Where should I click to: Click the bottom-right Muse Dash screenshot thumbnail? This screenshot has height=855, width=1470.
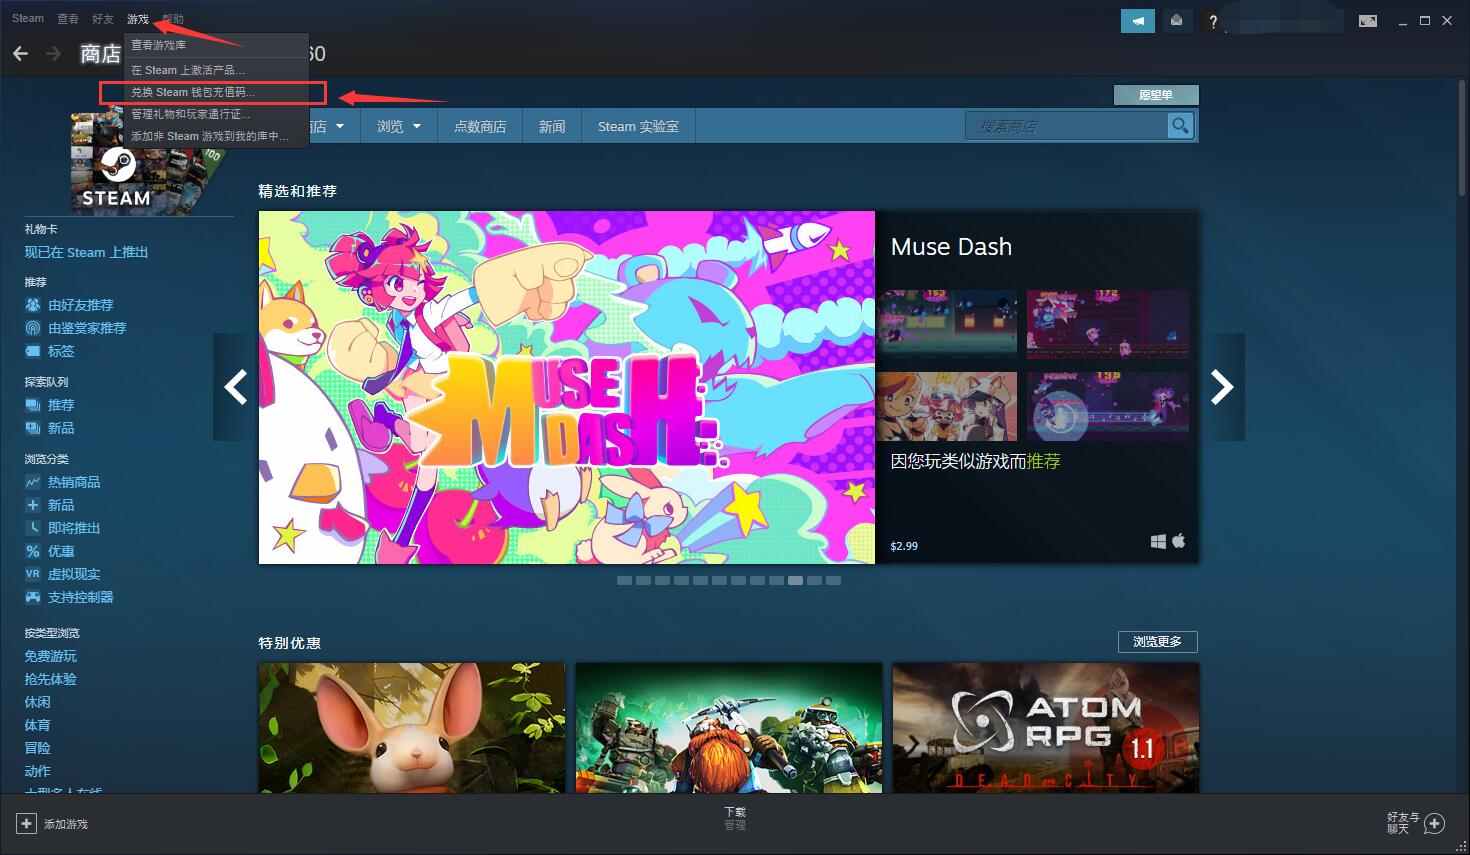point(1108,407)
